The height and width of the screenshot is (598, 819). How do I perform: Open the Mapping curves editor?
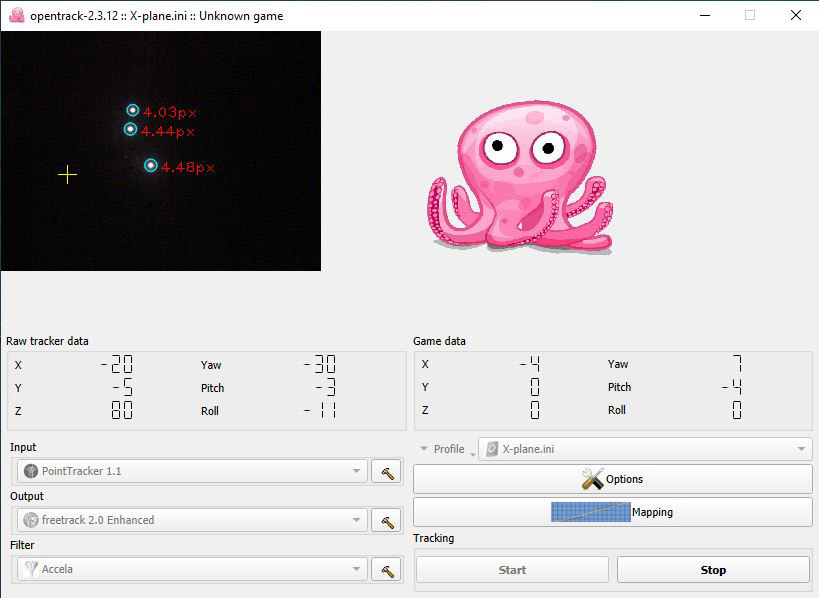point(612,512)
